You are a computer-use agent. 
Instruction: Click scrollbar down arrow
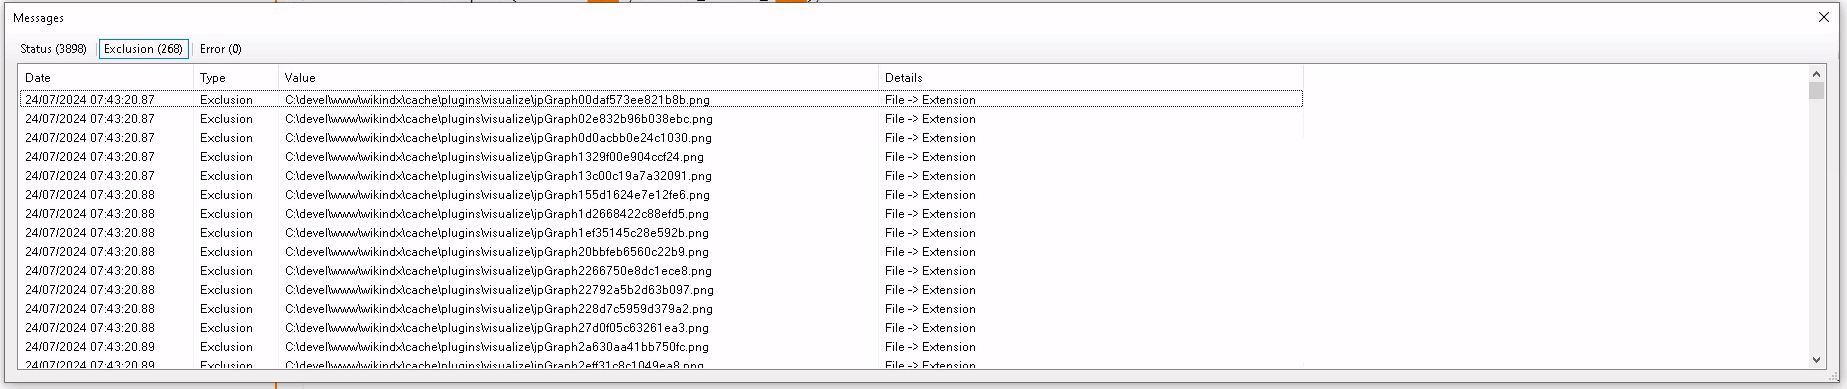(x=1817, y=360)
